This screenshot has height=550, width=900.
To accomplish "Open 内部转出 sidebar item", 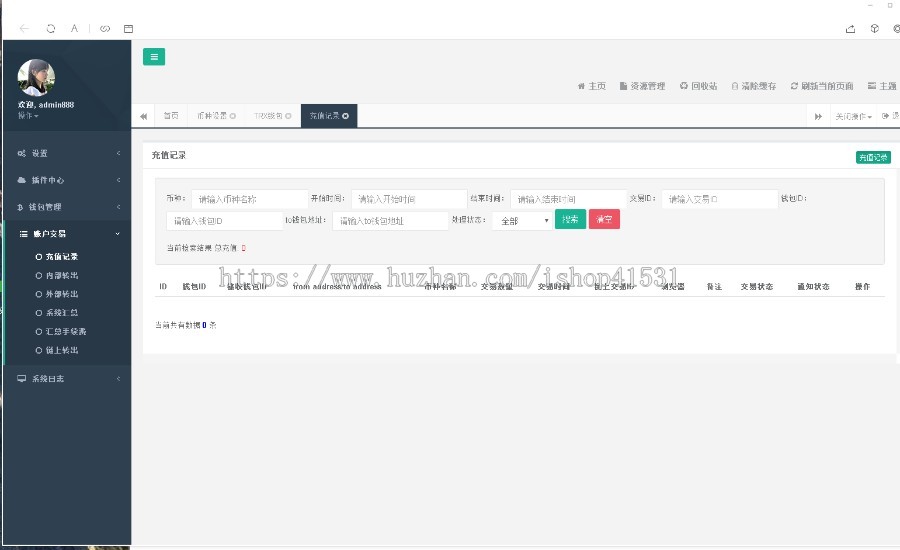I will coord(61,276).
